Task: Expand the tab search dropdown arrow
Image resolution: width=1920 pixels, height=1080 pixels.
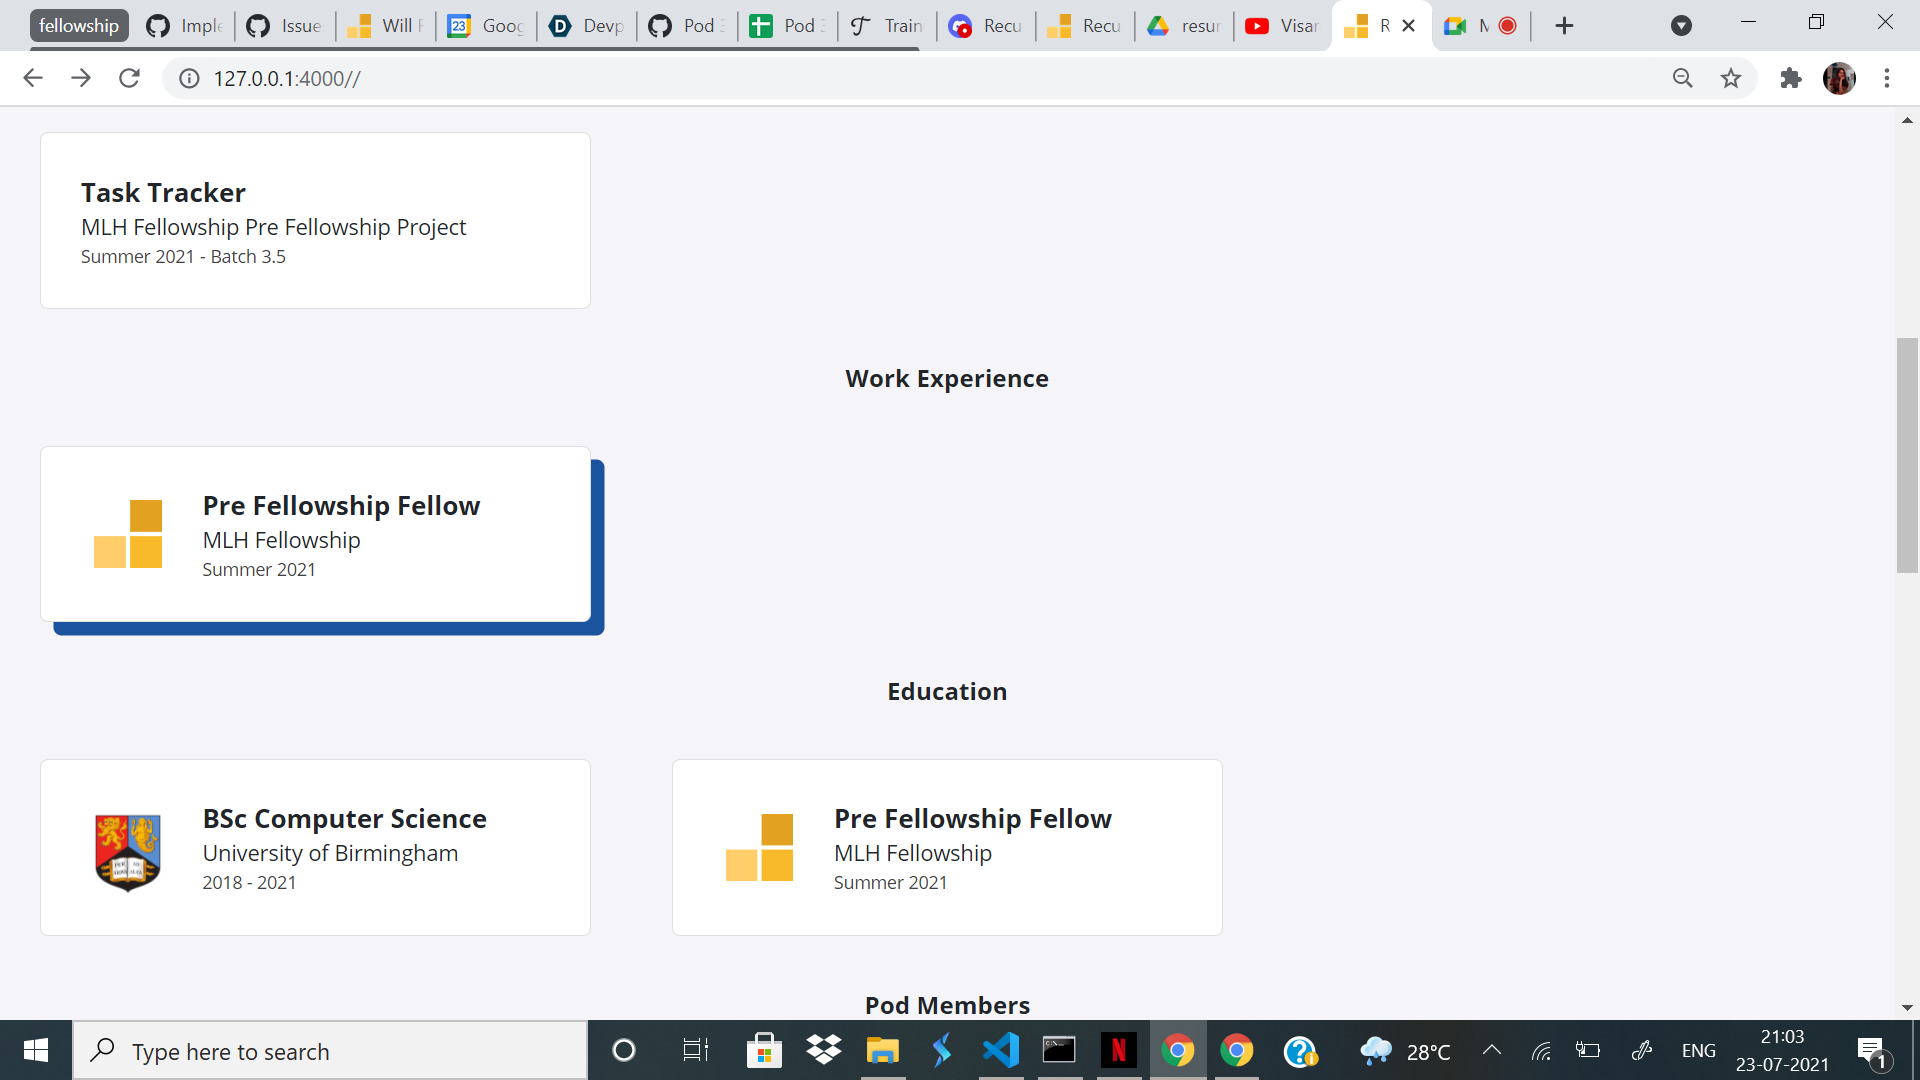Action: pos(1681,26)
